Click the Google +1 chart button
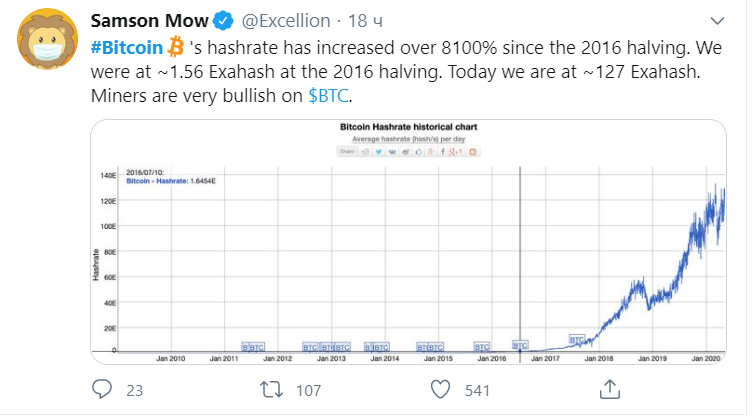754x416 pixels. point(456,152)
